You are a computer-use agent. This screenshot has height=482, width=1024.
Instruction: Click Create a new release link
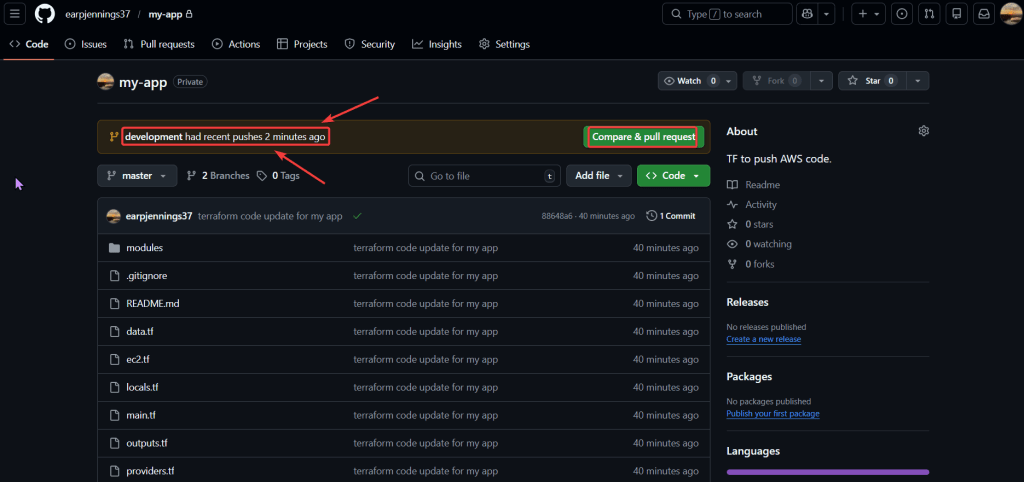[x=763, y=339]
